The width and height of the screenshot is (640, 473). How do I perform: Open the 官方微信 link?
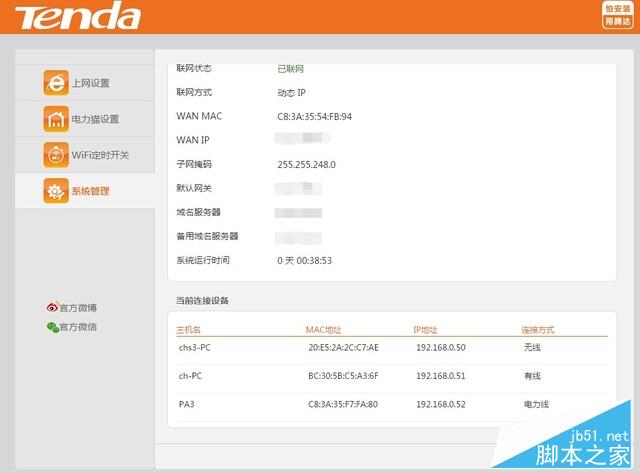point(78,327)
